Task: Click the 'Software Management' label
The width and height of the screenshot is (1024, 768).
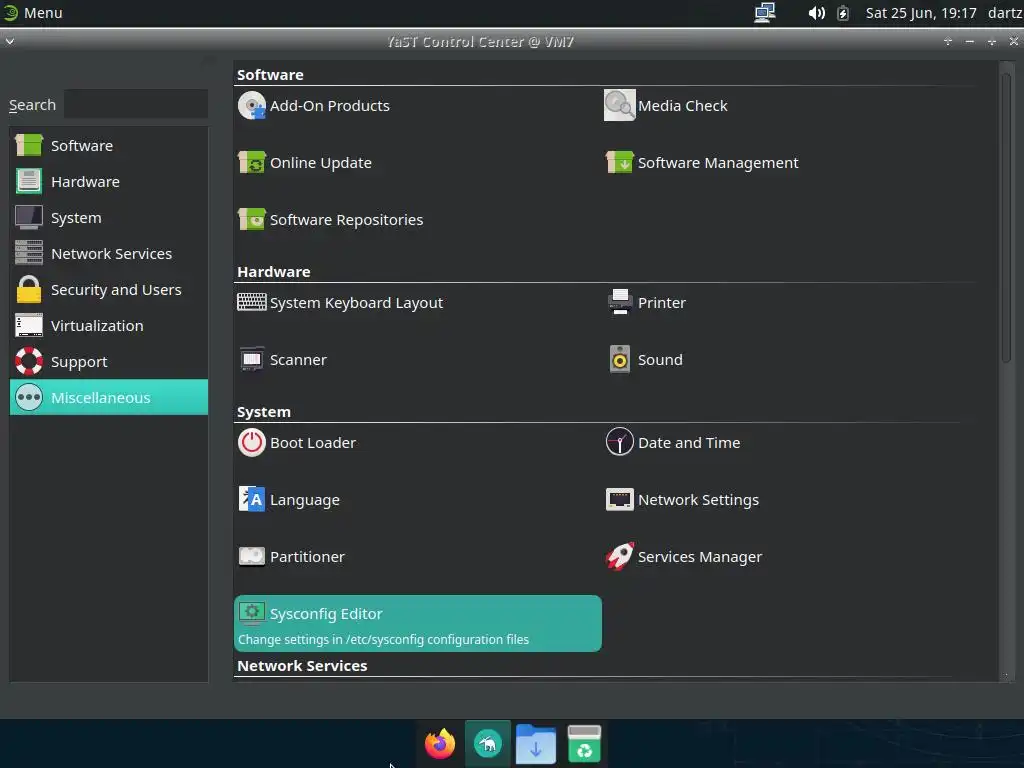Action: coord(718,163)
